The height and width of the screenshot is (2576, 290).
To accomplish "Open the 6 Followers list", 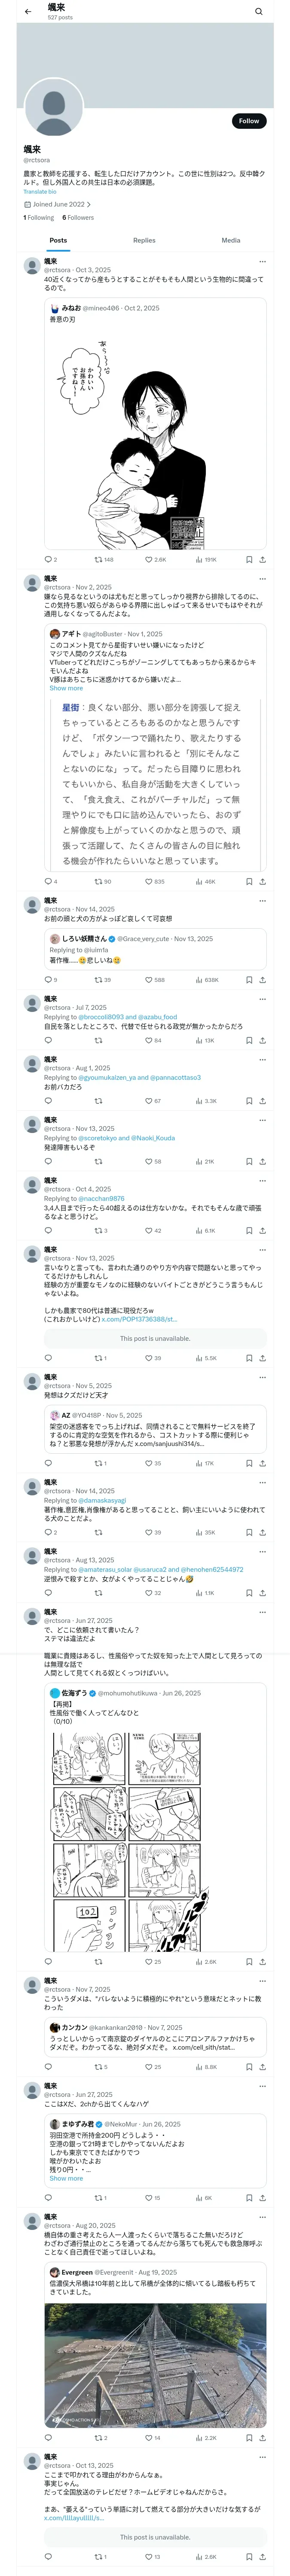I will coord(78,217).
